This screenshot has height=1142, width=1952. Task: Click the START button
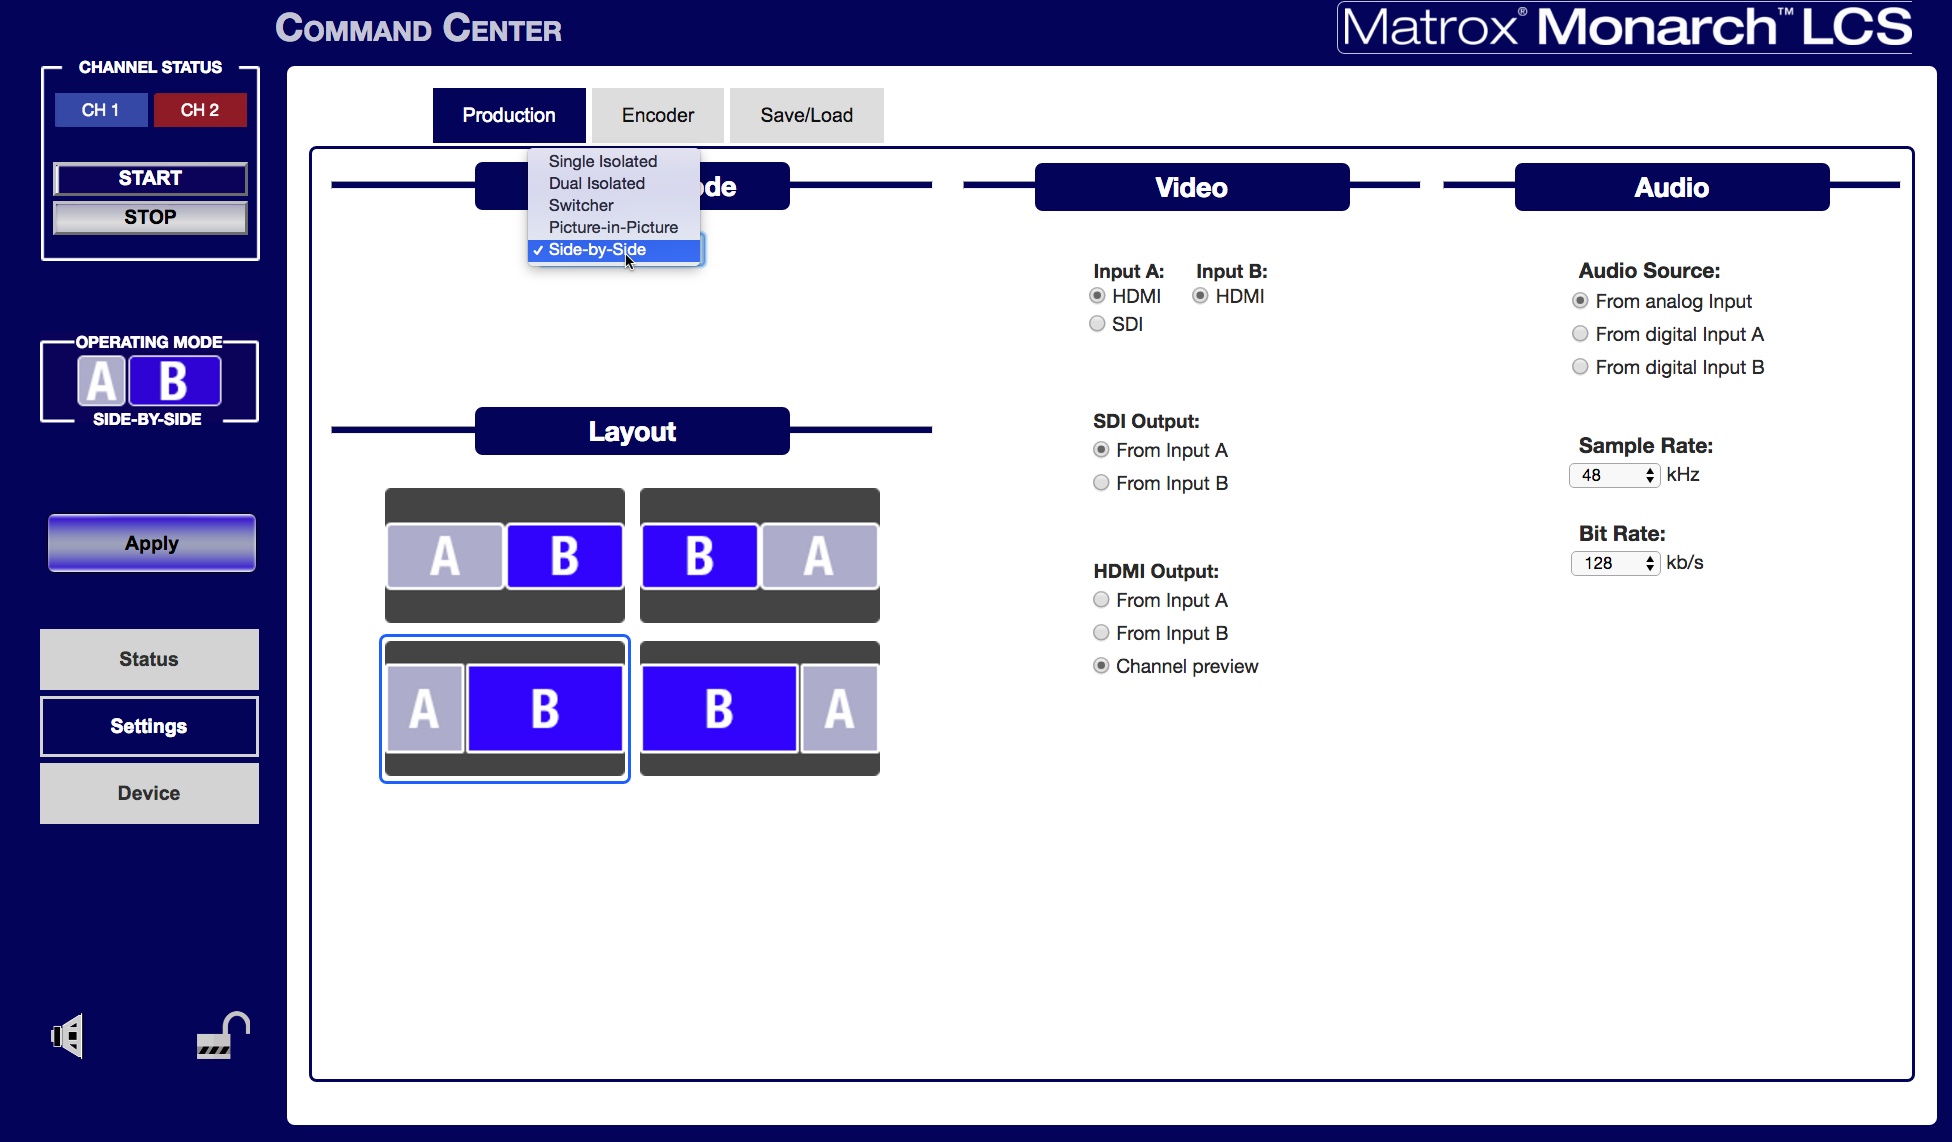(150, 178)
